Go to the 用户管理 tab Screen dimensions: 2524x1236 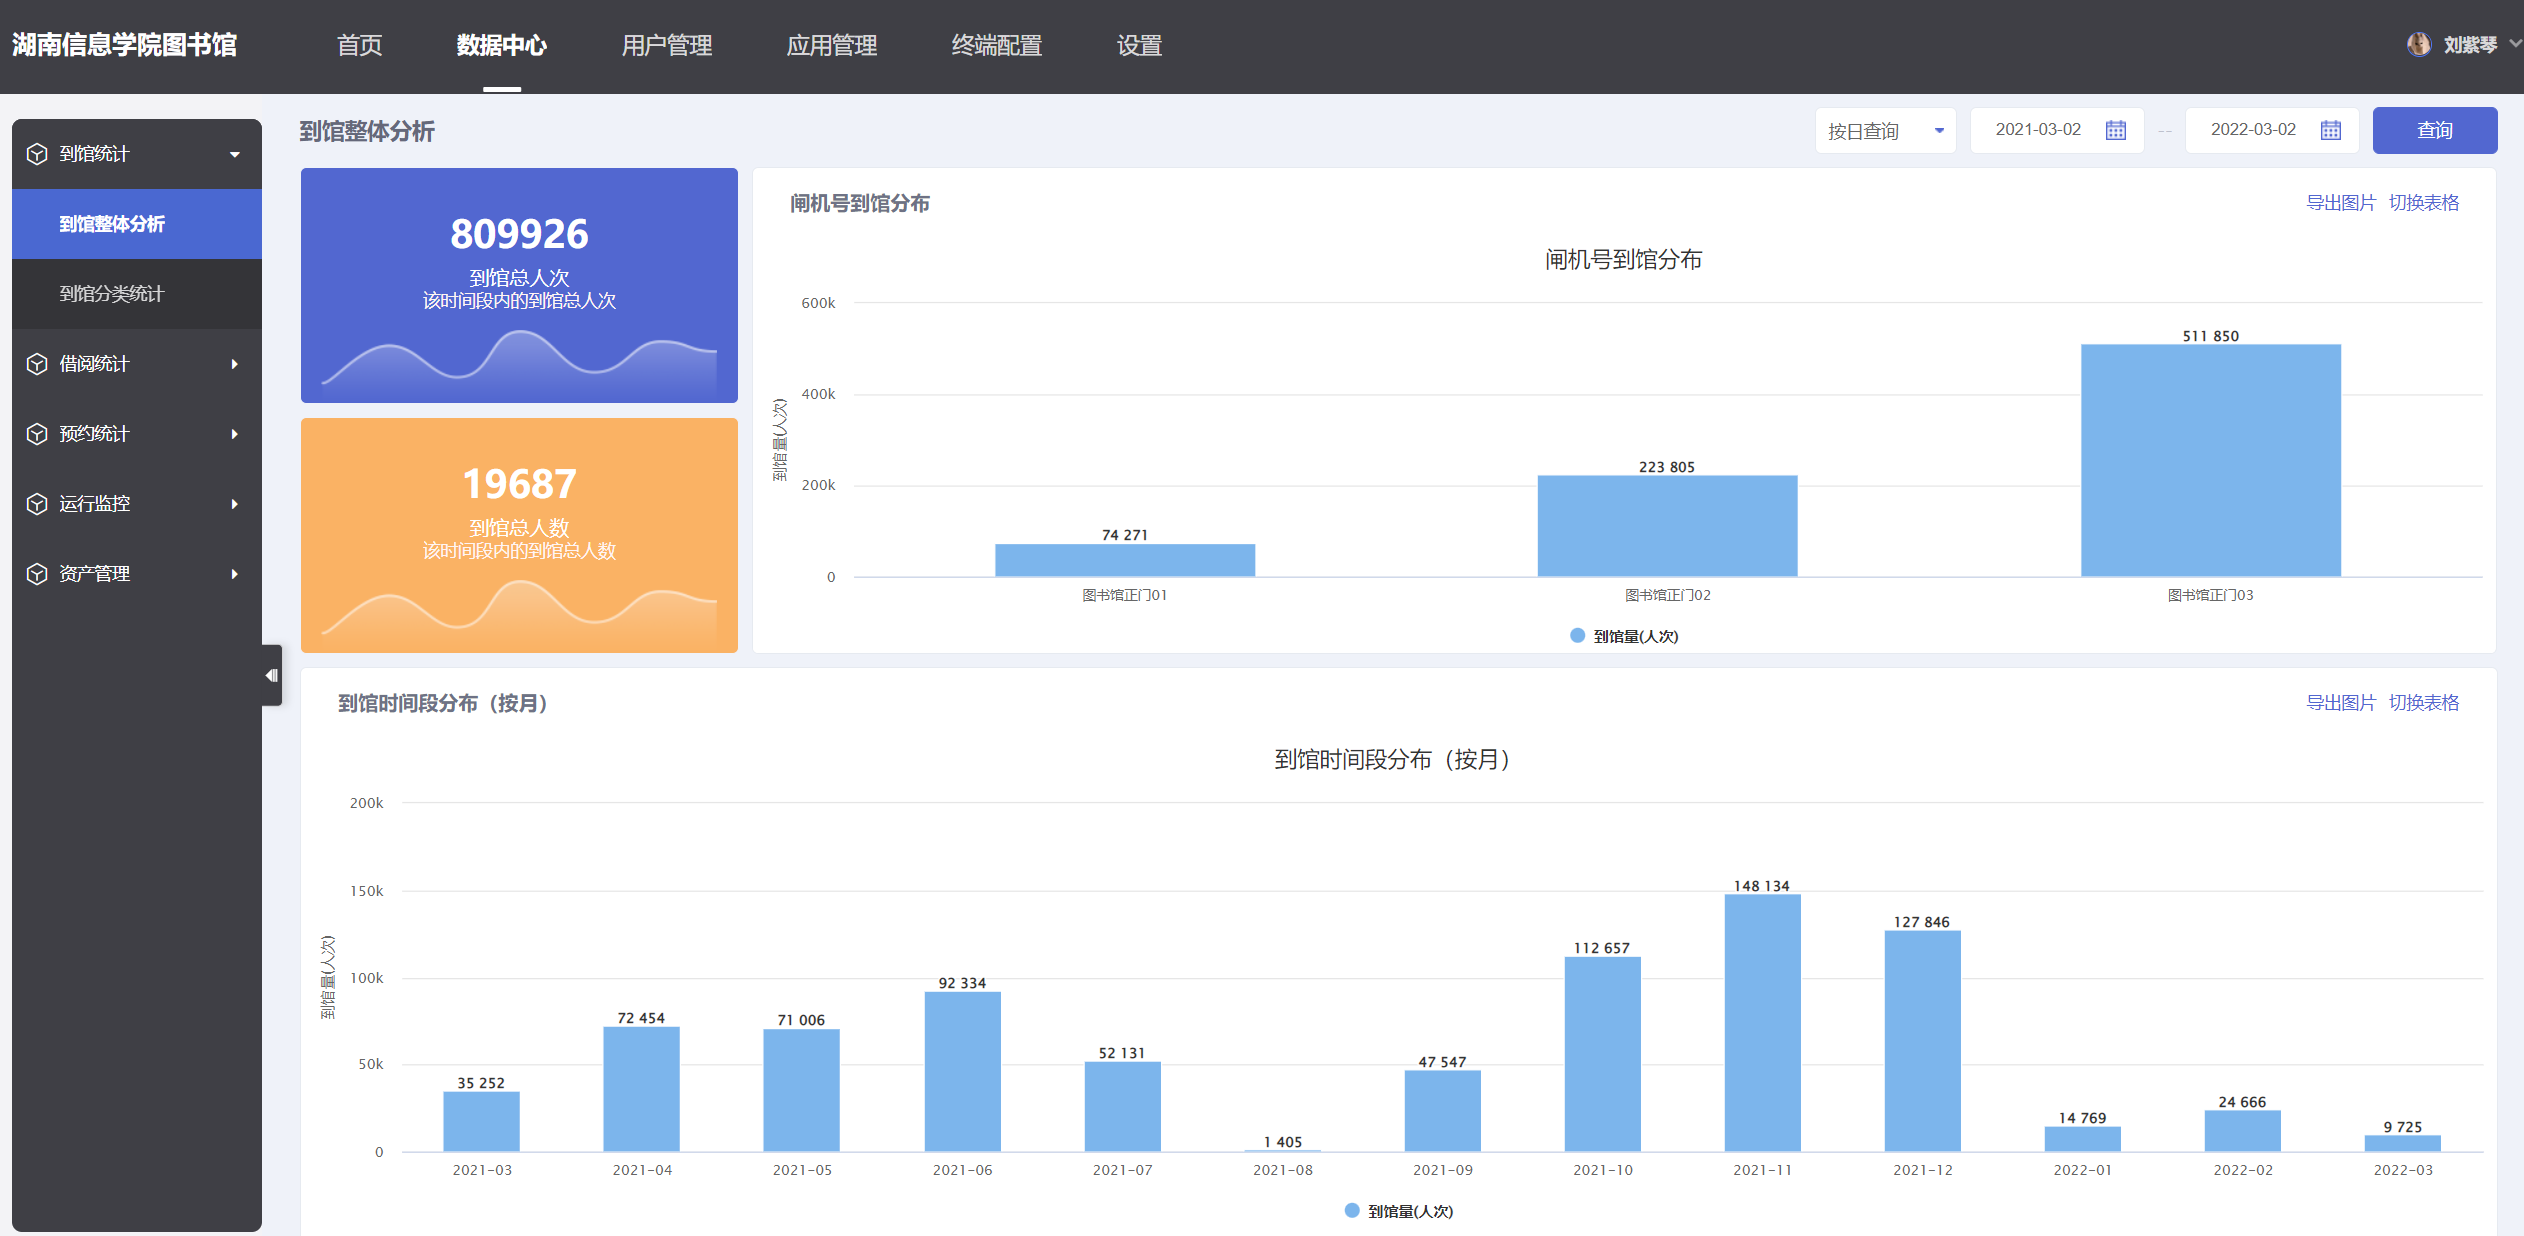click(666, 46)
